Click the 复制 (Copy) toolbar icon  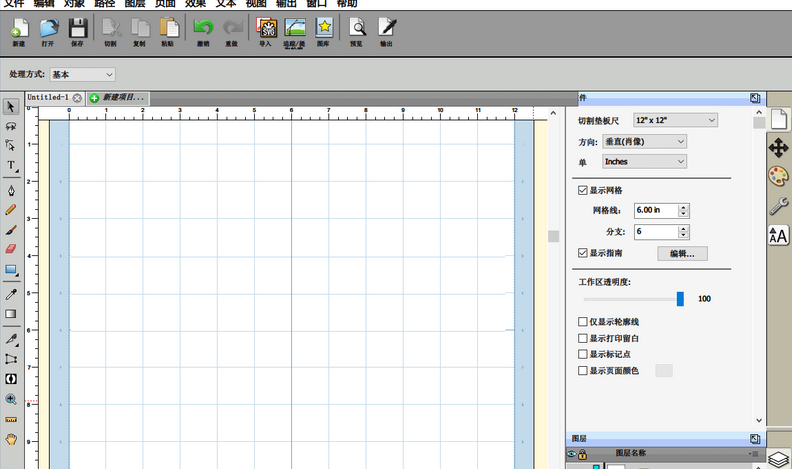click(x=140, y=28)
